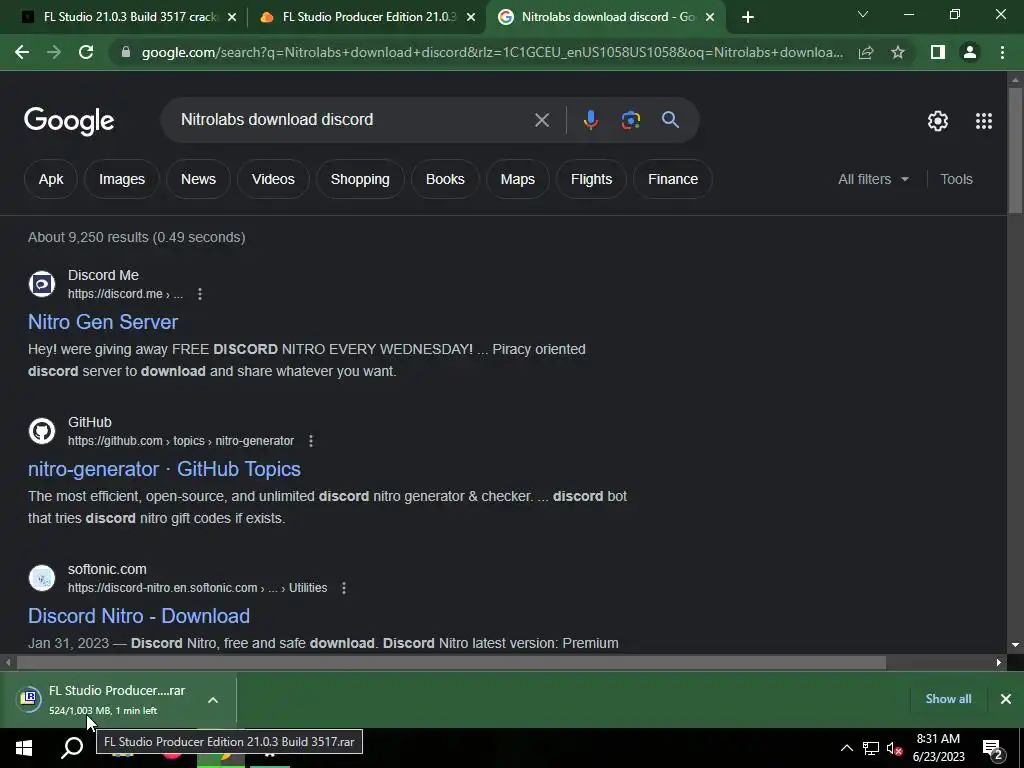Reload the page with the refresh icon

[x=86, y=52]
